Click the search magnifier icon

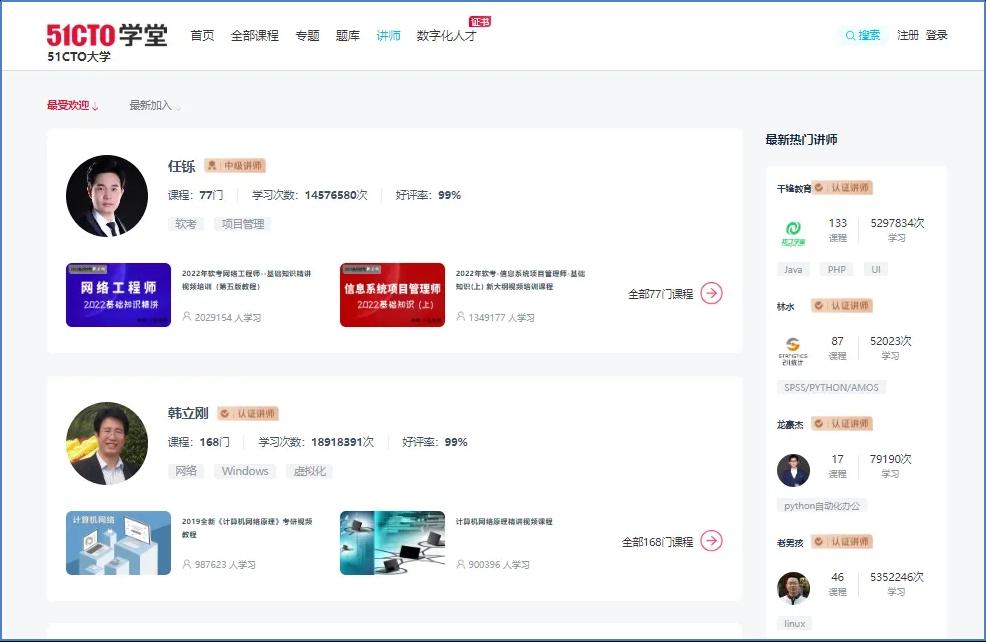(850, 36)
